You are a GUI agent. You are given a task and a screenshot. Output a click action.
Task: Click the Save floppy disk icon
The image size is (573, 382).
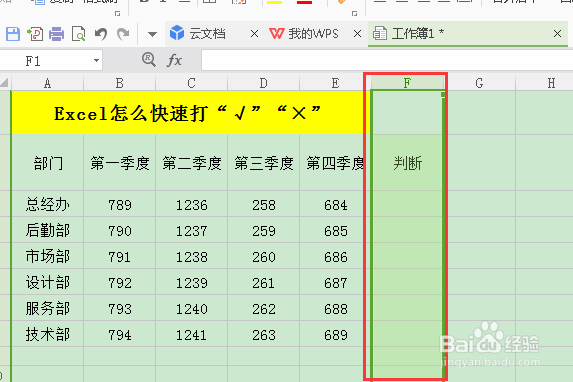[x=13, y=34]
